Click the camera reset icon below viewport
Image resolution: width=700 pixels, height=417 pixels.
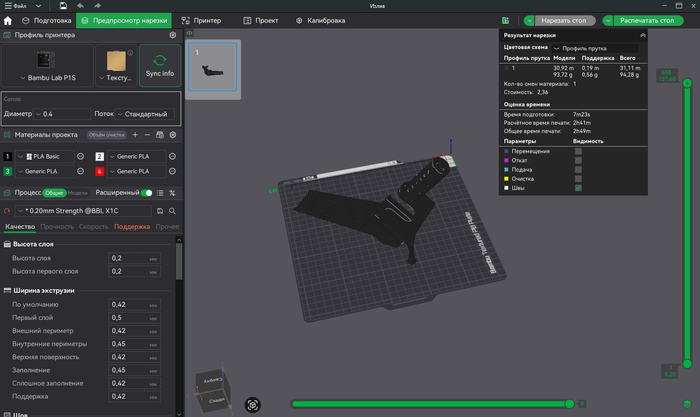click(x=254, y=405)
